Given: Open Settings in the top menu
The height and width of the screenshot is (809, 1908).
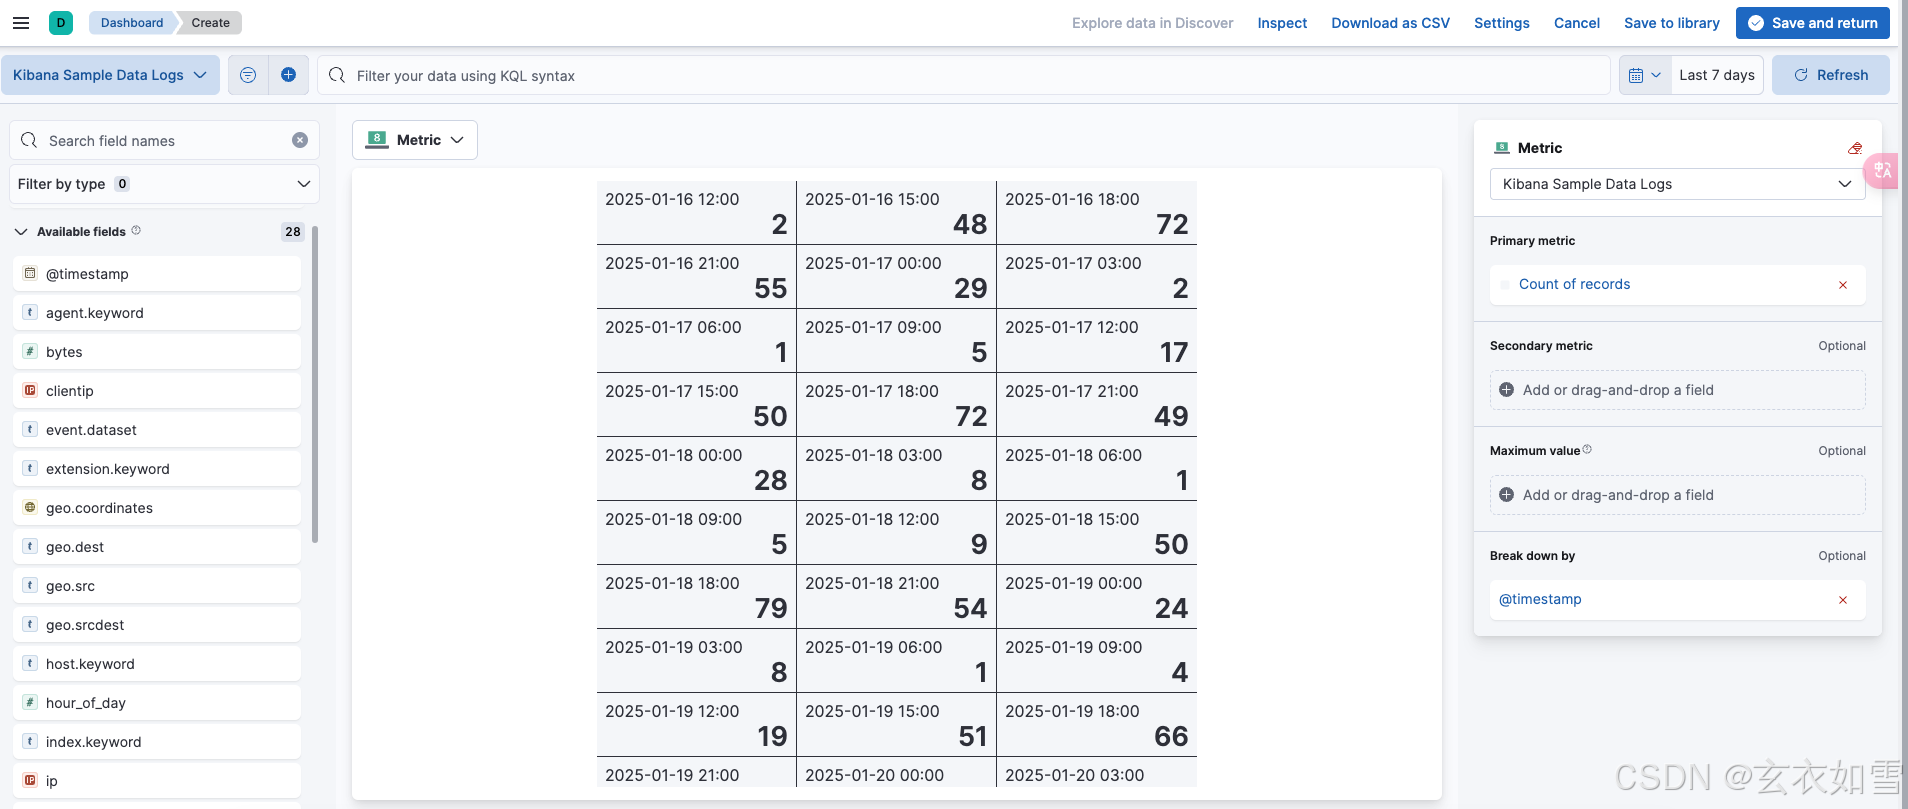Looking at the screenshot, I should coord(1501,23).
